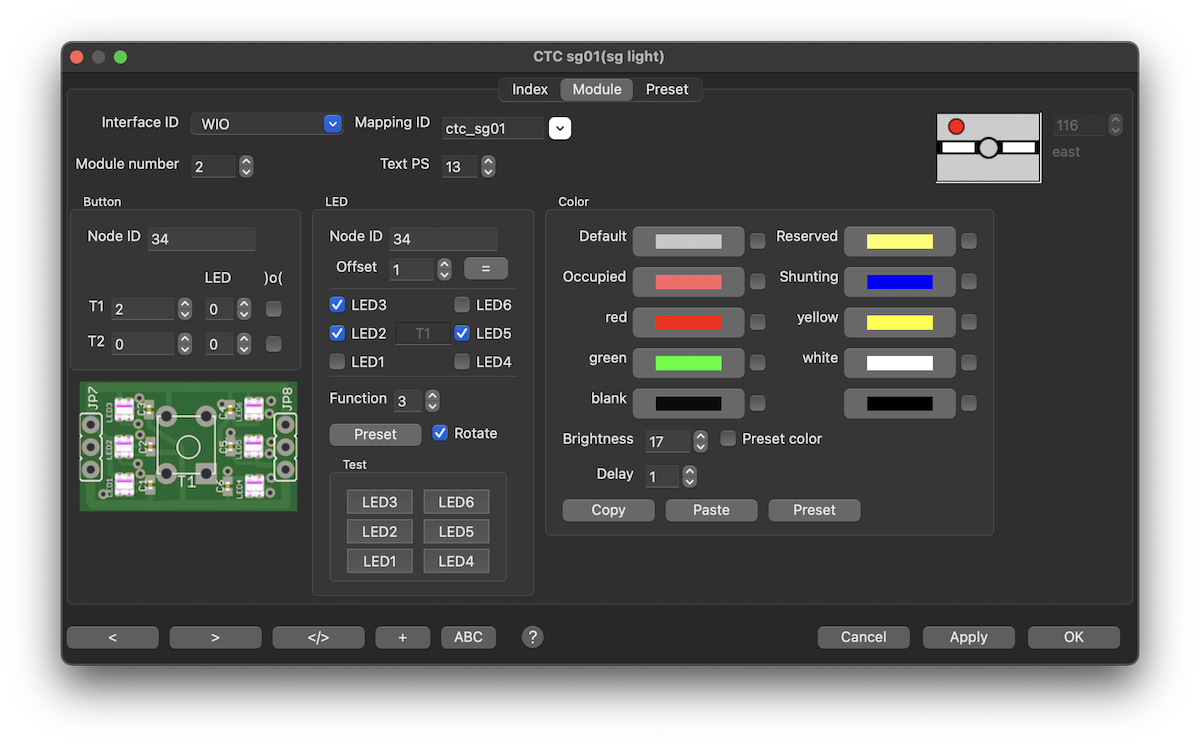
Task: Click the </> code button
Action: pyautogui.click(x=318, y=637)
